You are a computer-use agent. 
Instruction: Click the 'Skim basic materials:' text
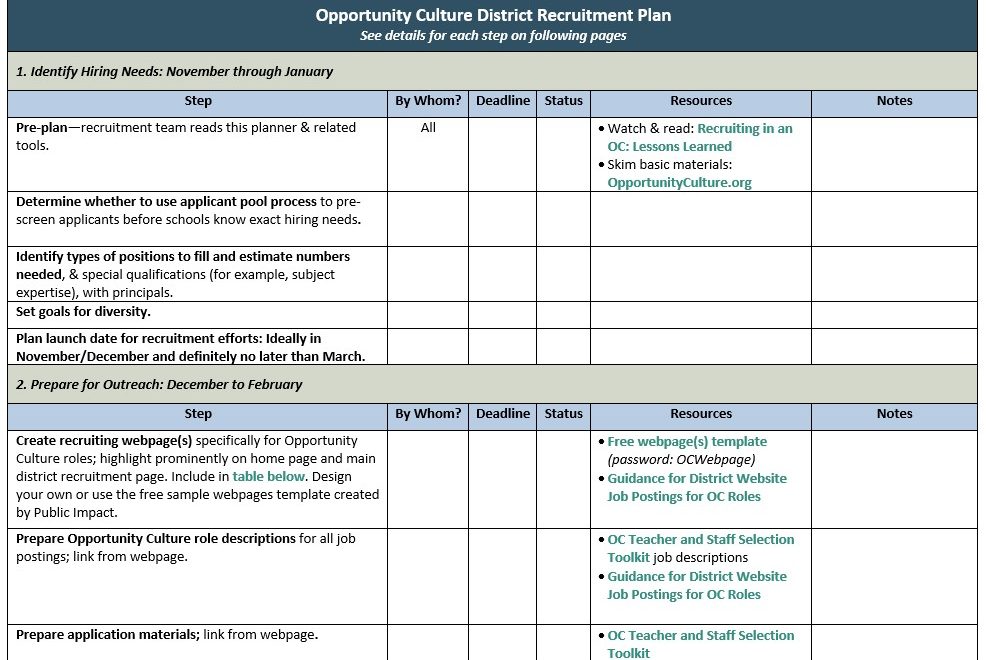[x=669, y=165]
